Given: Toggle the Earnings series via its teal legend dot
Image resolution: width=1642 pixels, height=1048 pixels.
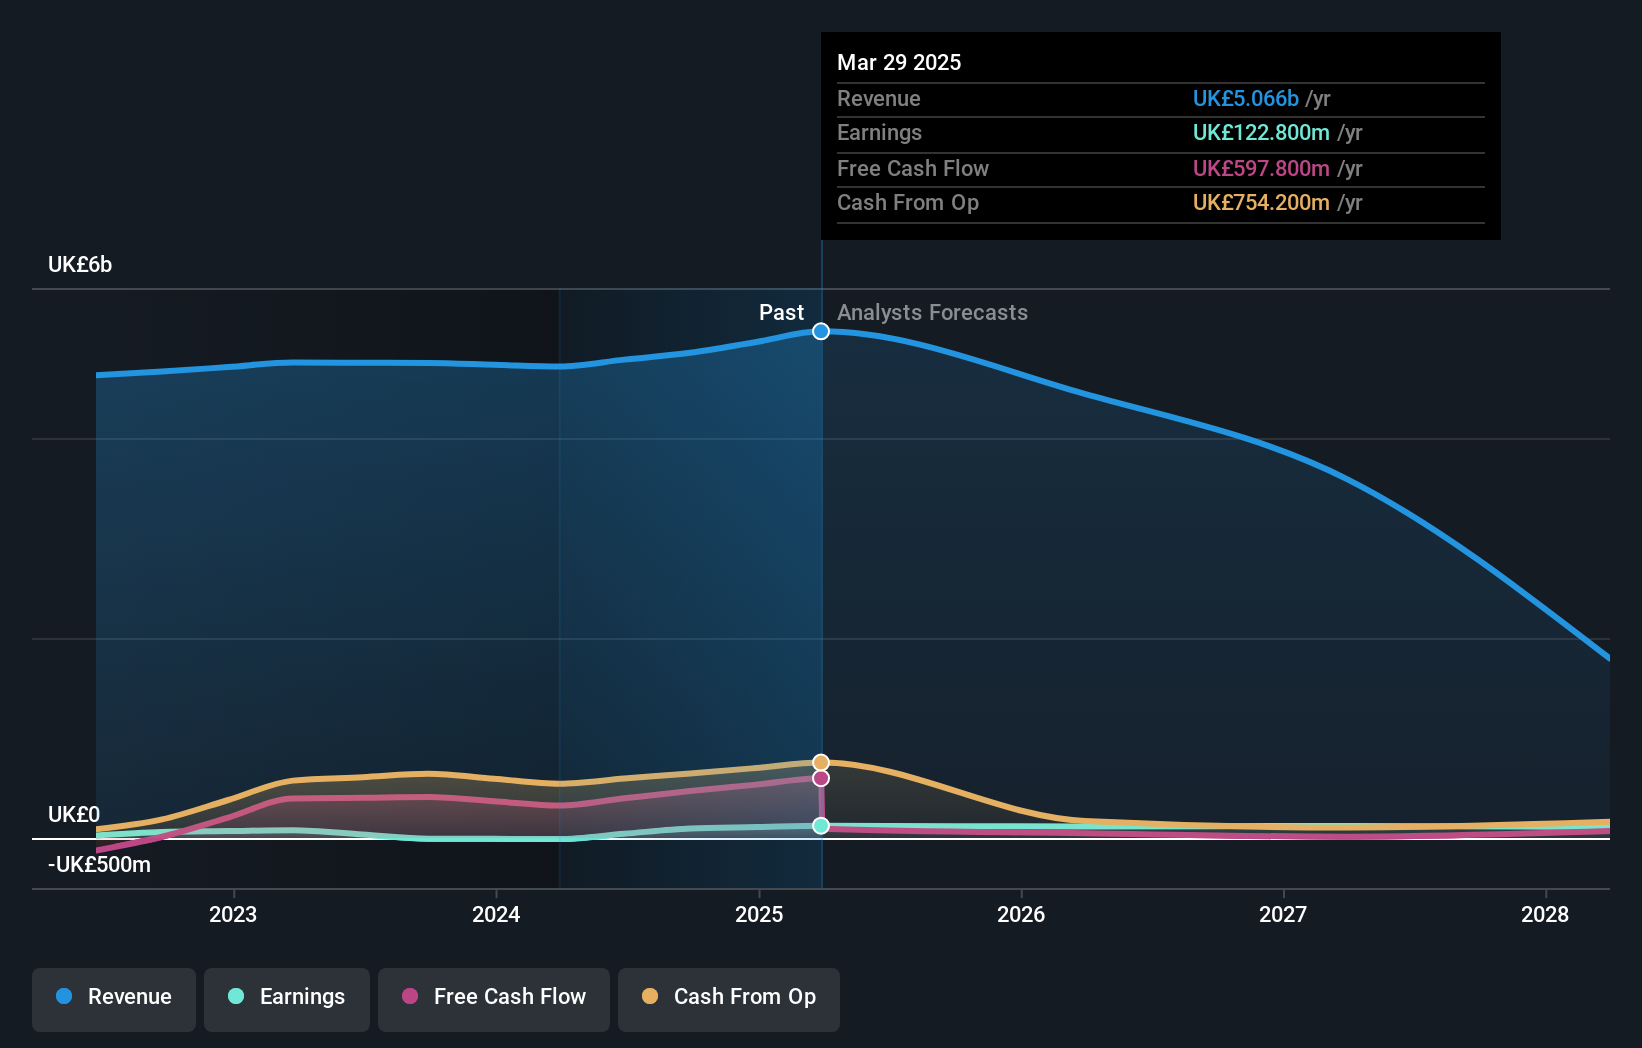Looking at the screenshot, I should 234,997.
